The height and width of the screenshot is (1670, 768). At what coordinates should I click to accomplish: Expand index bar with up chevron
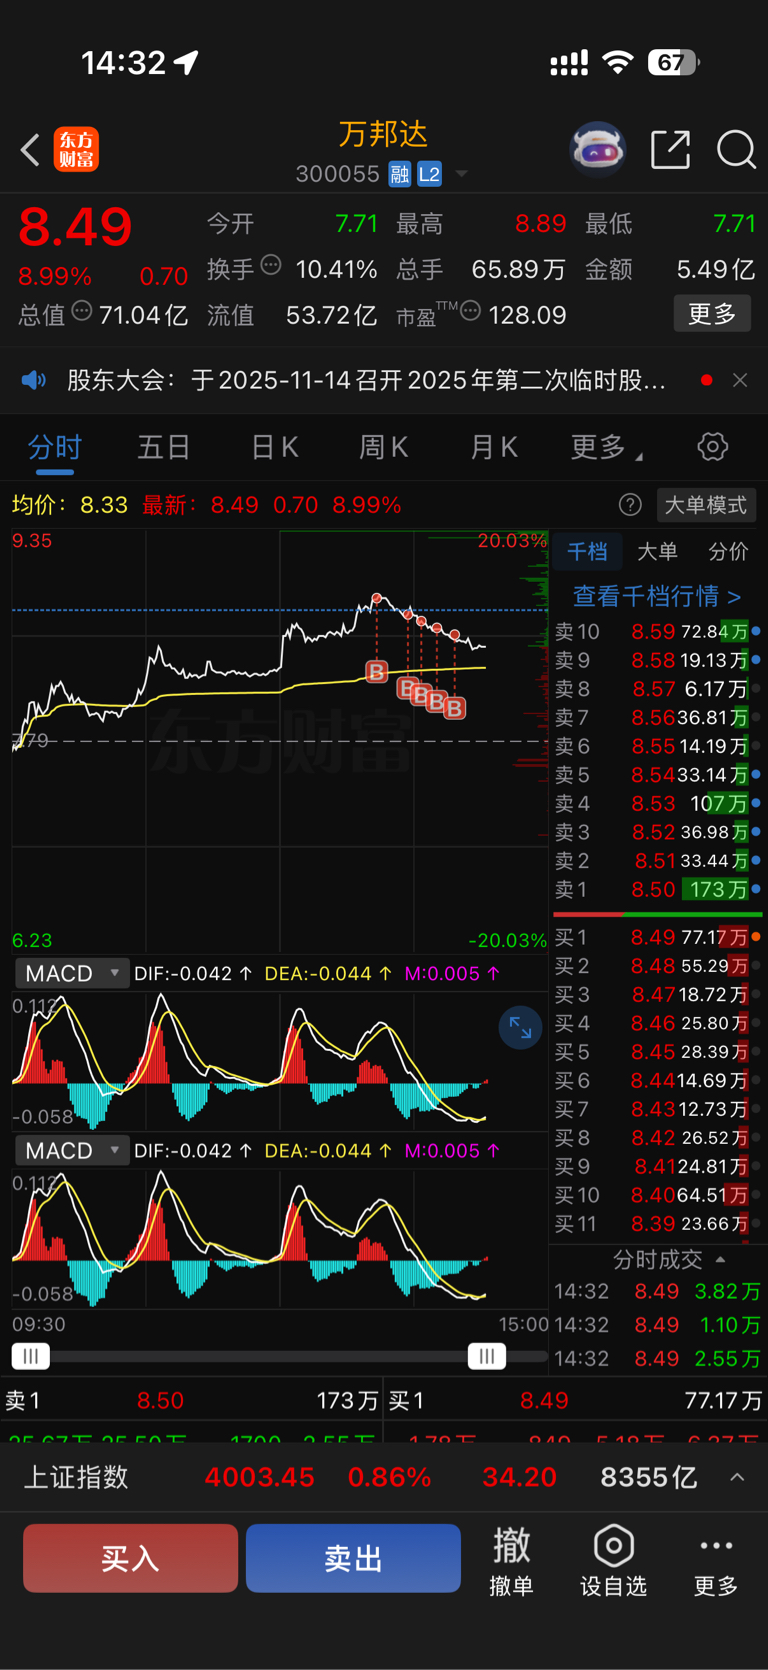pyautogui.click(x=737, y=1477)
